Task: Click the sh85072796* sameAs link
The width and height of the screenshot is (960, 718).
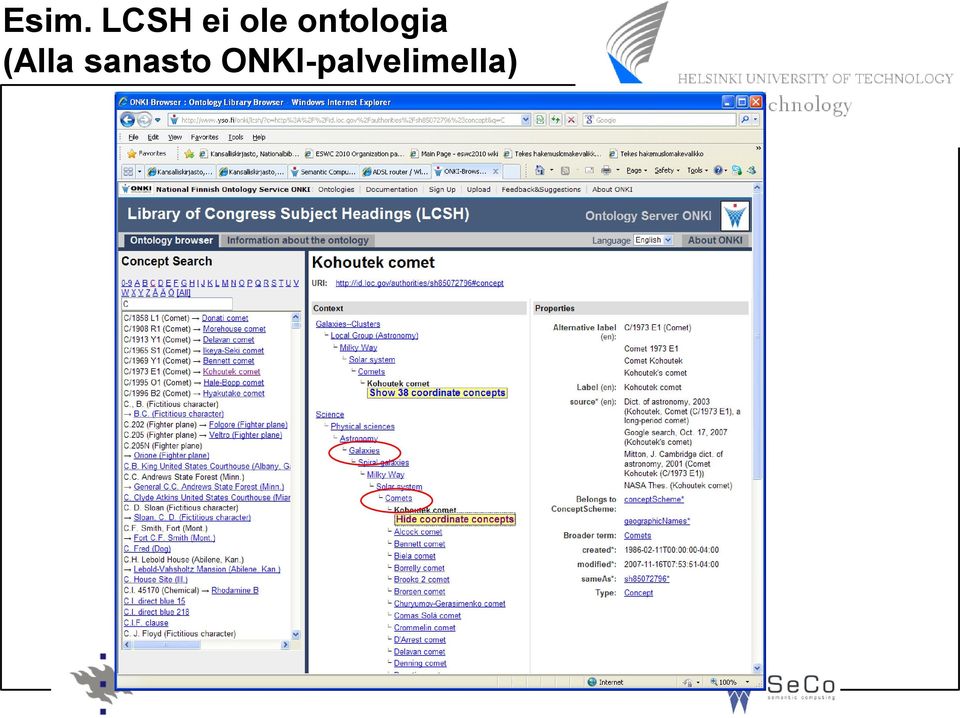Action: [x=647, y=578]
